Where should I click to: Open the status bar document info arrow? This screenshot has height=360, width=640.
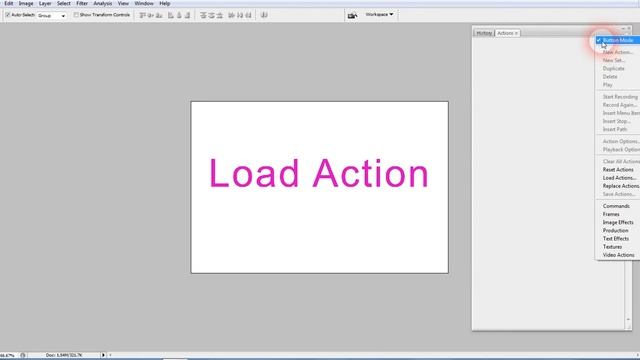coord(103,356)
